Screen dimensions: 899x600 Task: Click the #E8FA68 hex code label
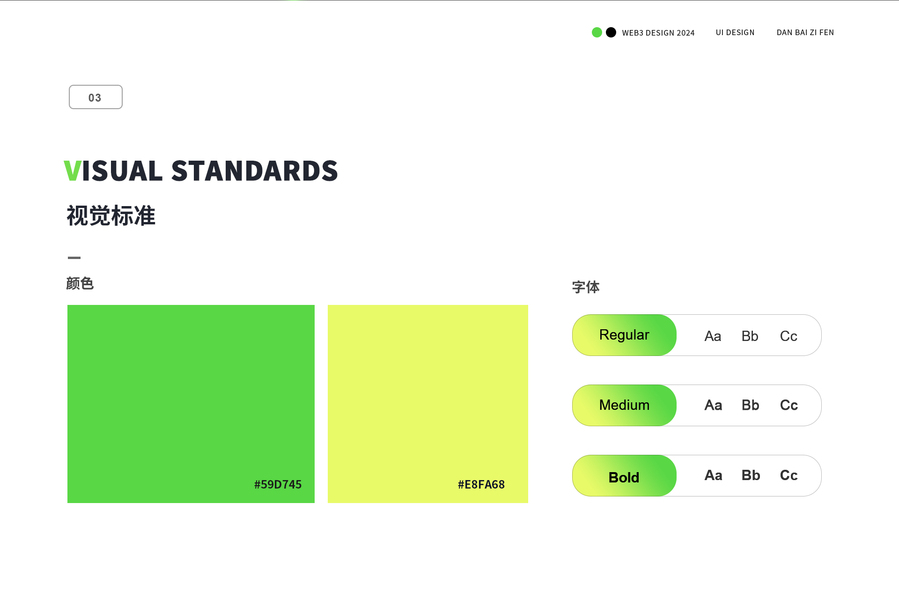coord(481,484)
